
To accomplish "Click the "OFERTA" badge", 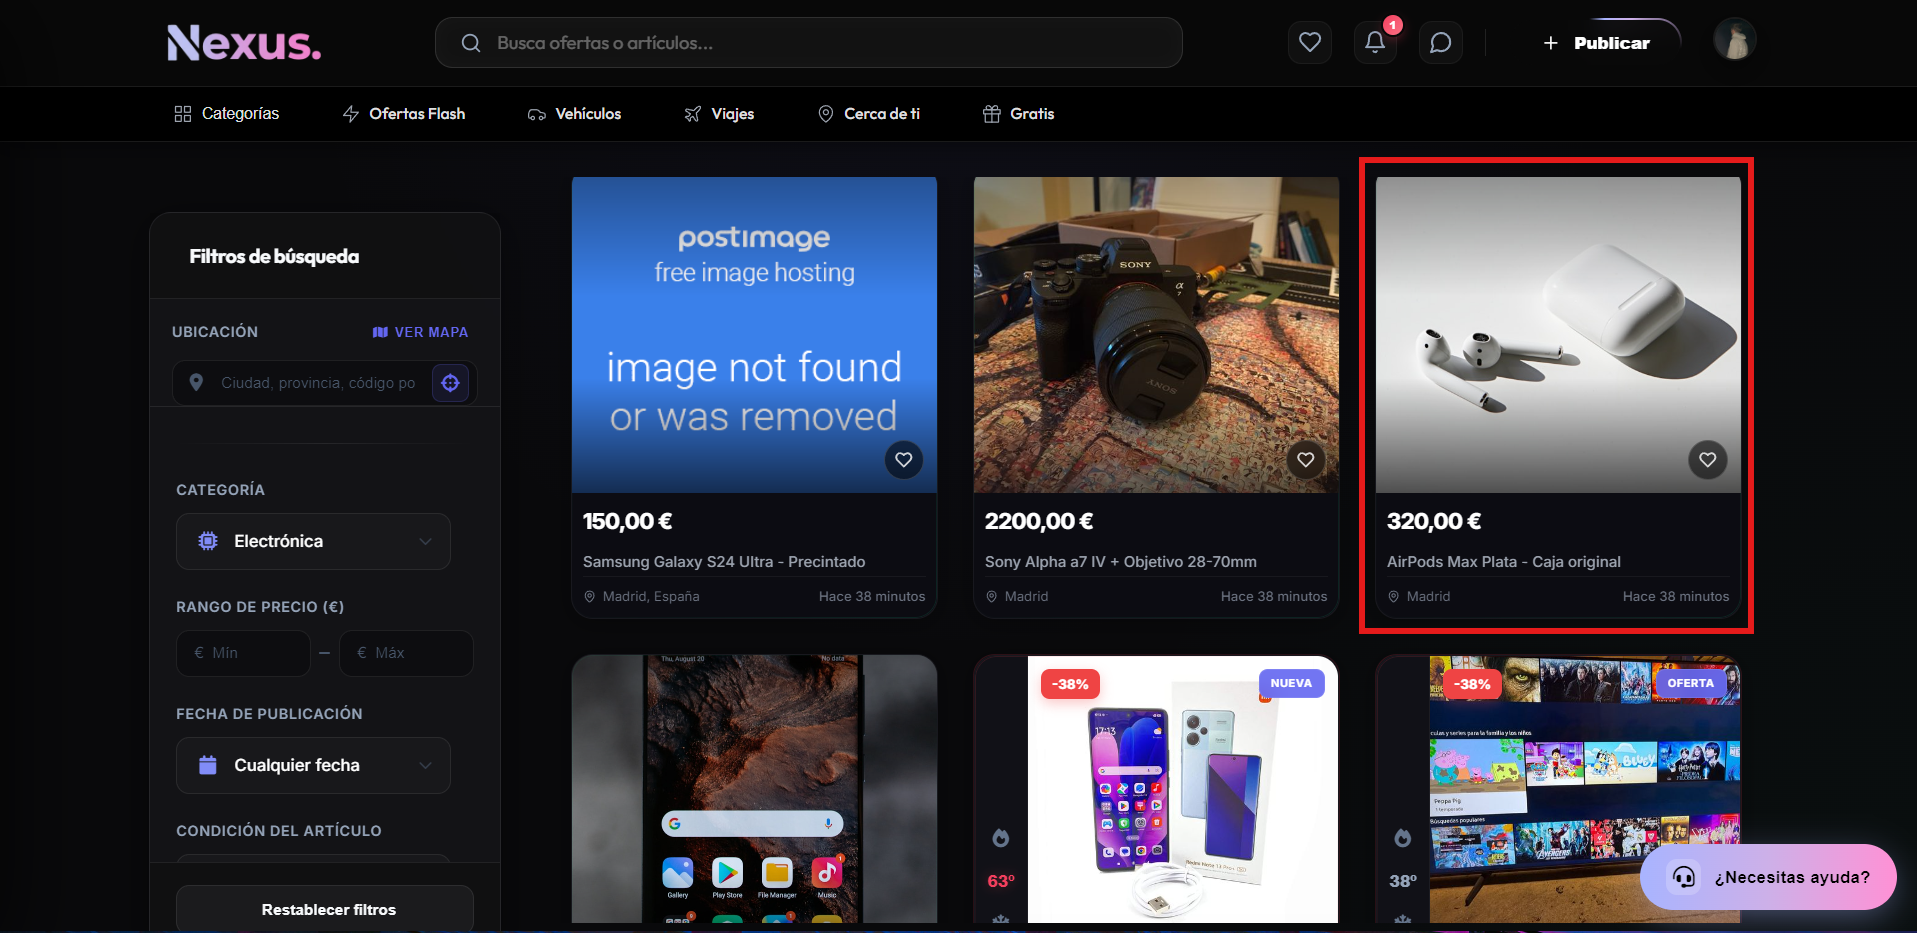I will coord(1690,683).
